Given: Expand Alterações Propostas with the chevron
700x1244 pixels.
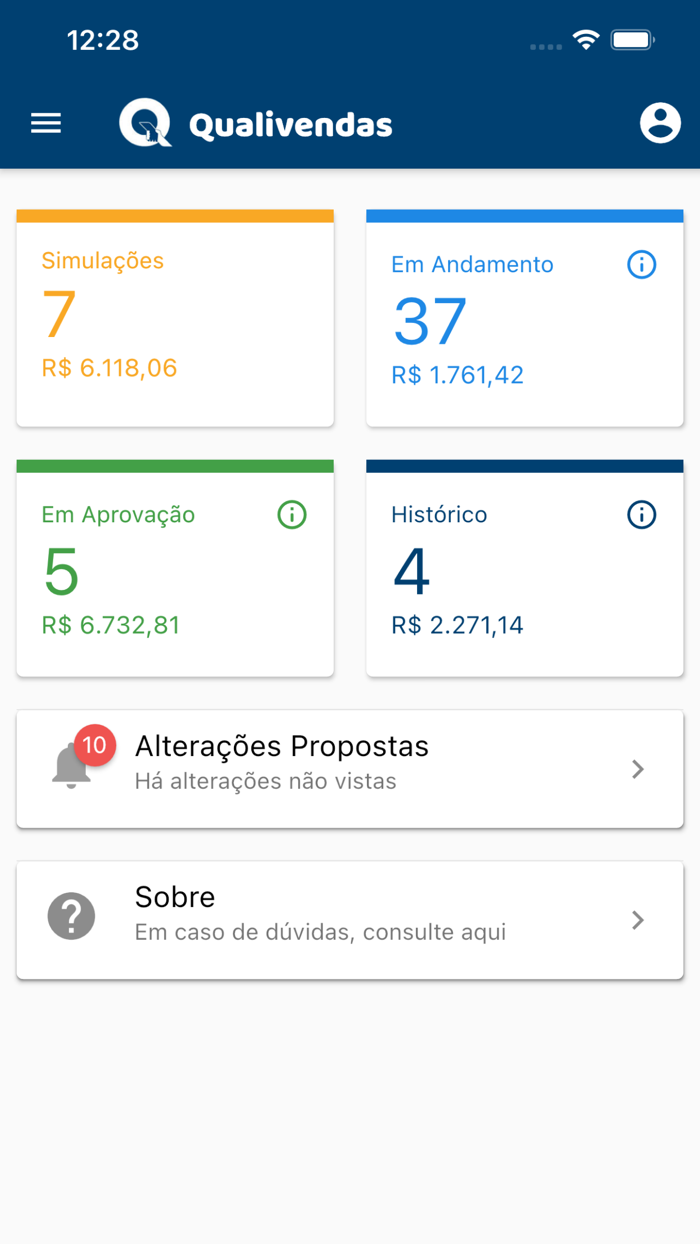Looking at the screenshot, I should click(x=638, y=769).
